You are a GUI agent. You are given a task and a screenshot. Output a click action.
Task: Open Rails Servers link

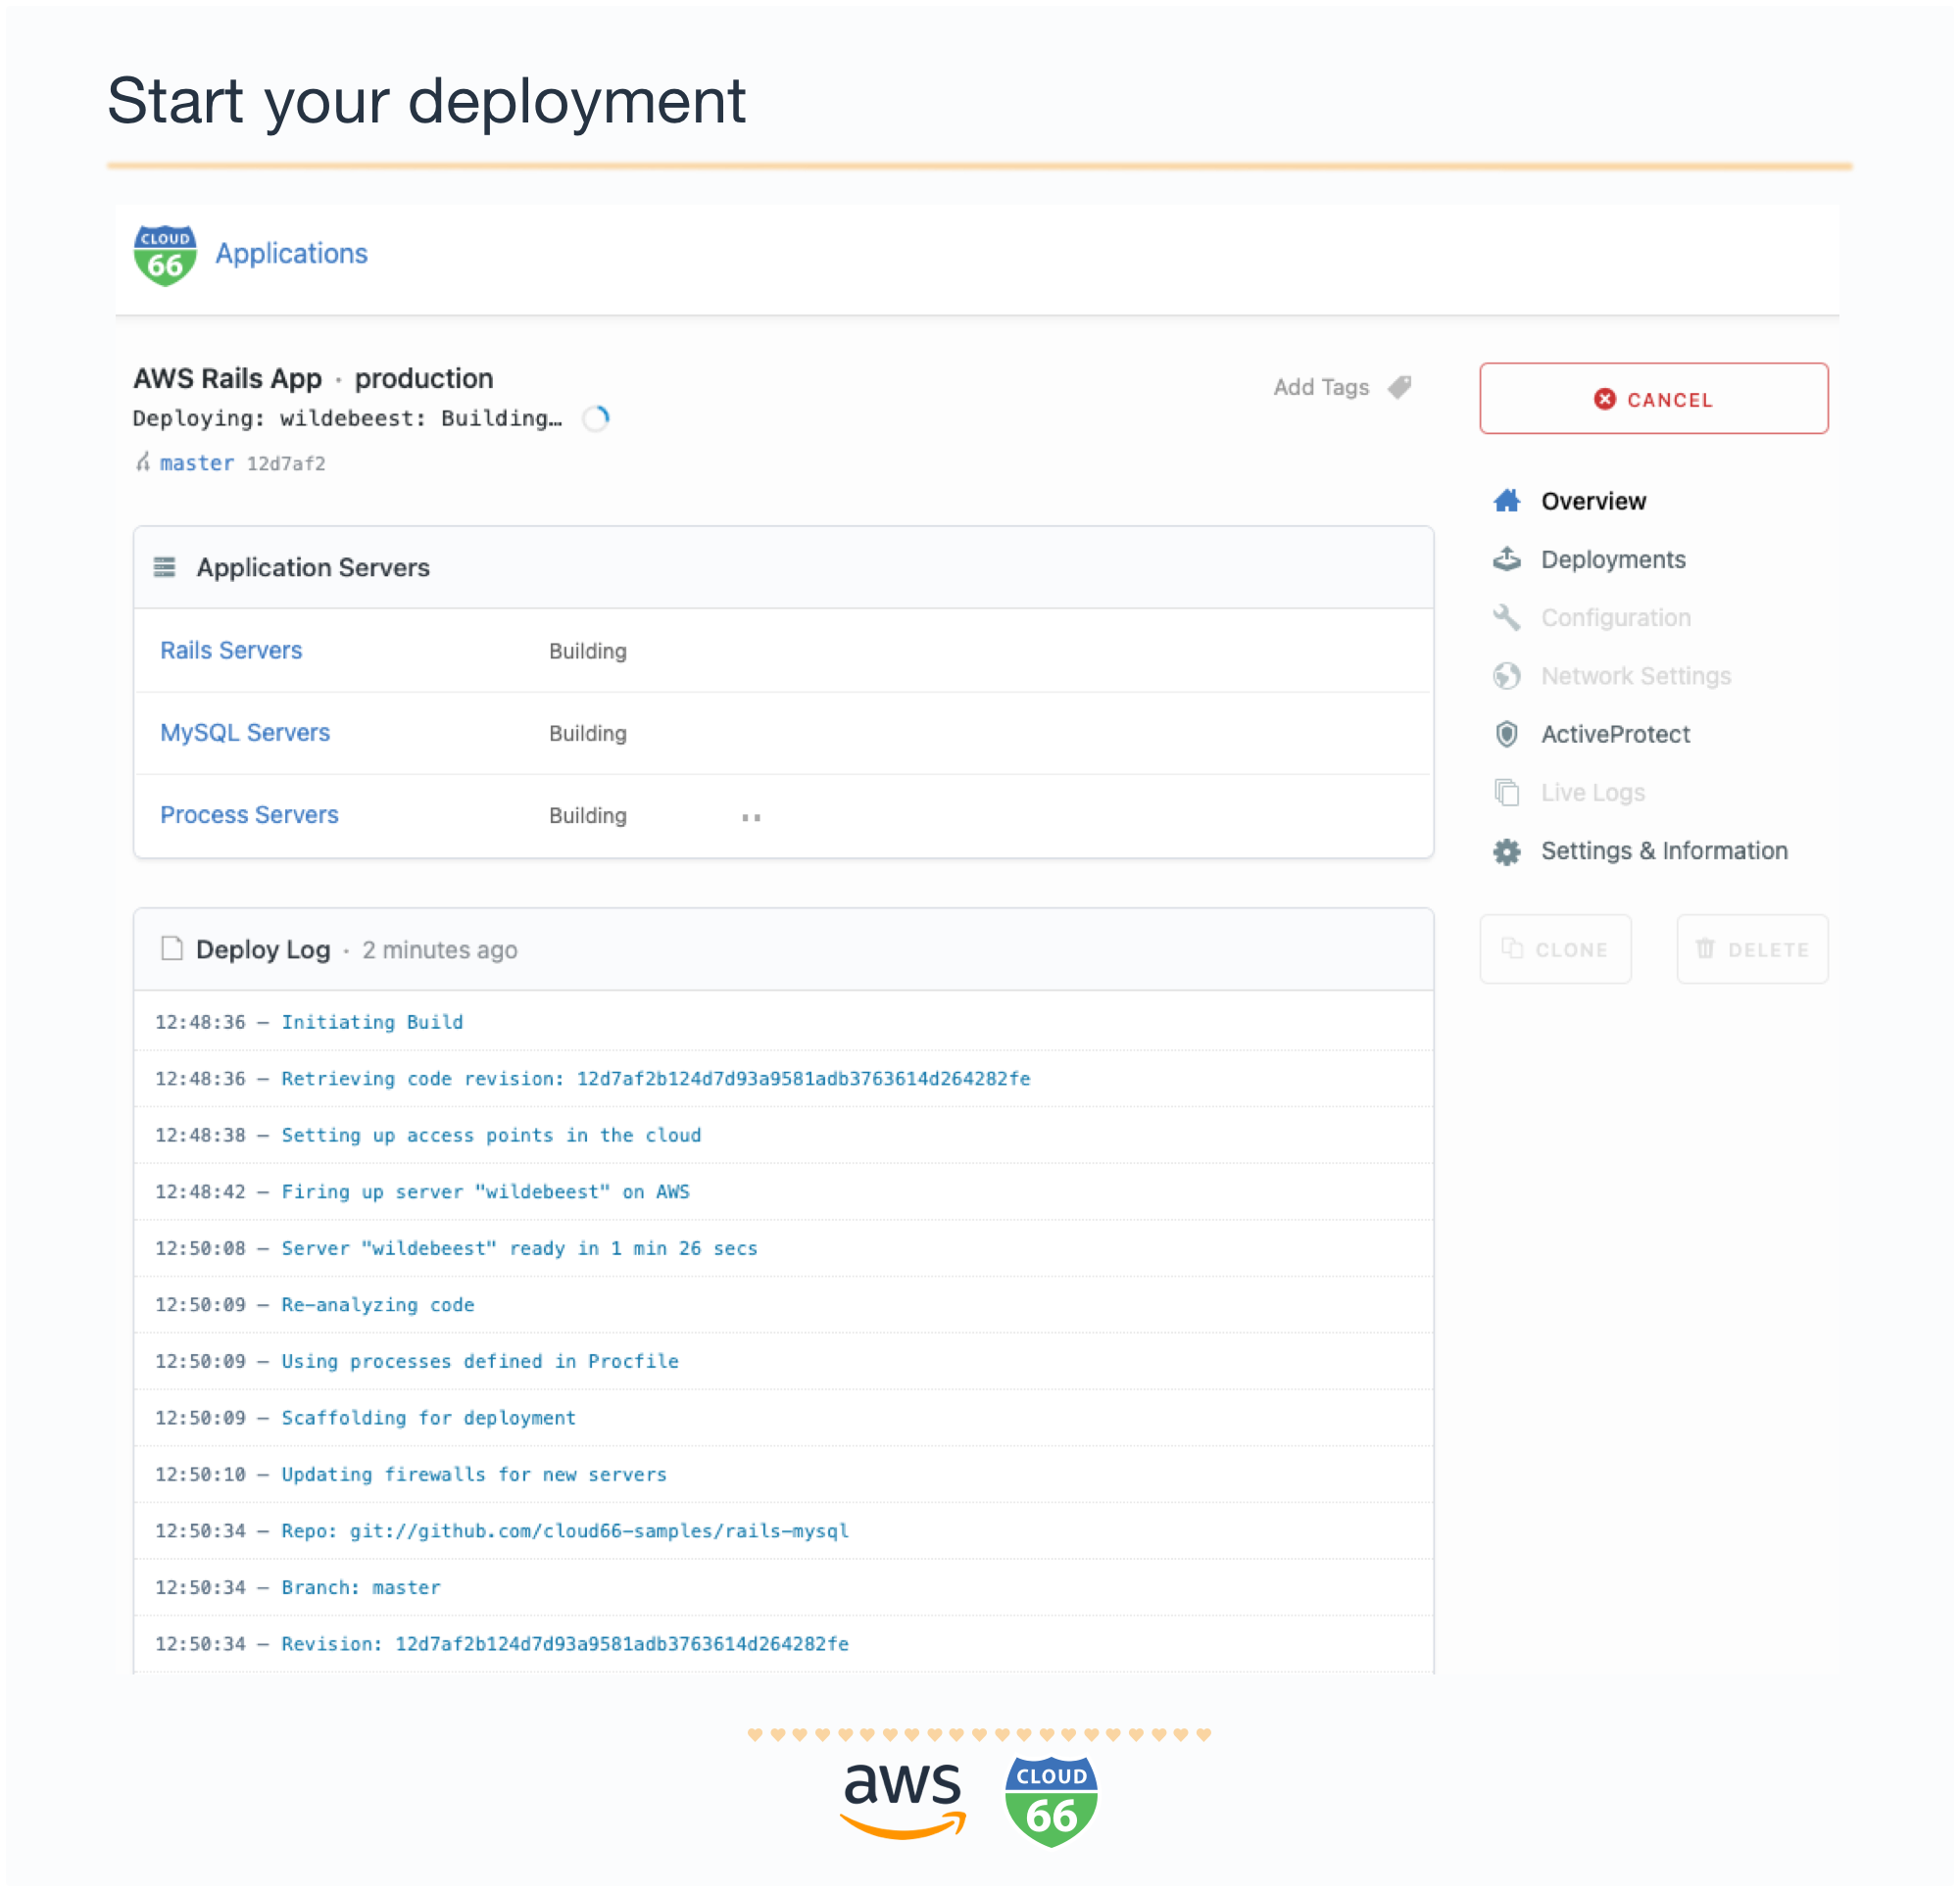pos(231,650)
